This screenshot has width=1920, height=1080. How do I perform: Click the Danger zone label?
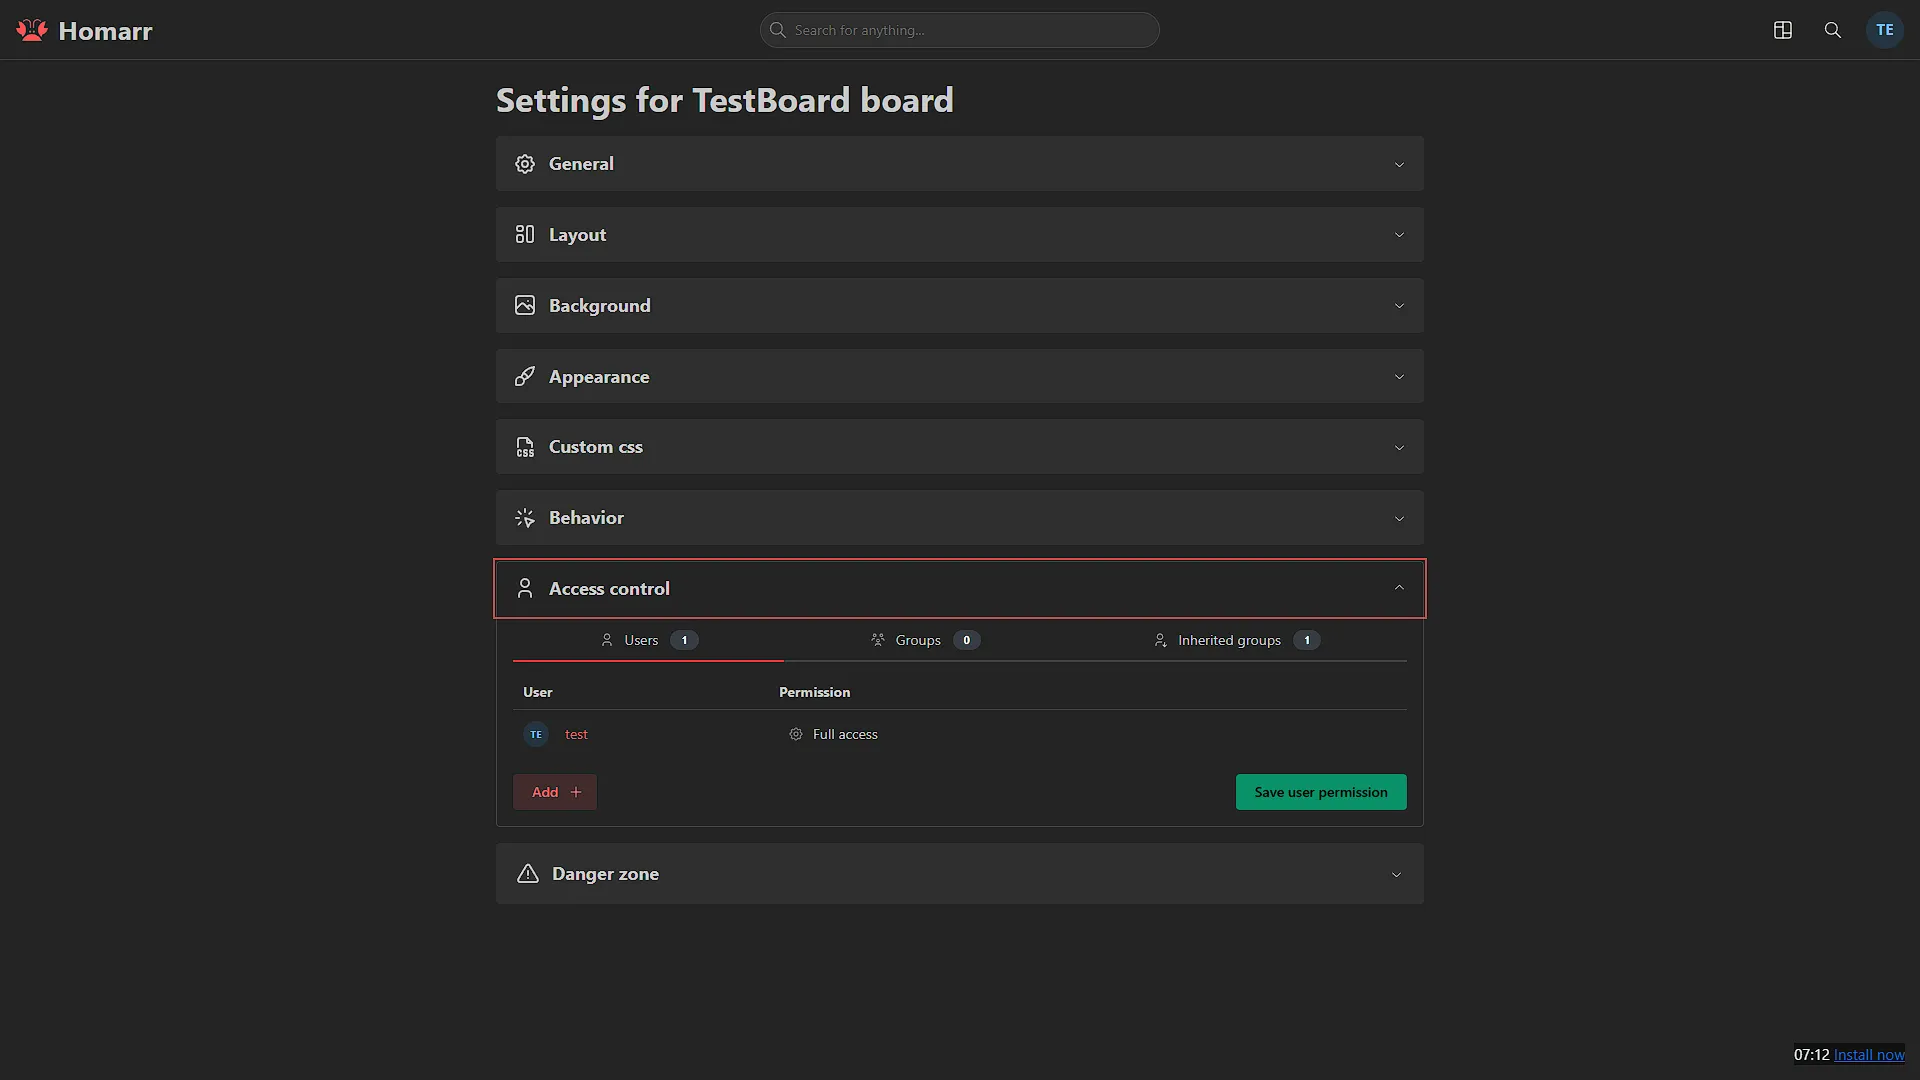[x=605, y=874]
